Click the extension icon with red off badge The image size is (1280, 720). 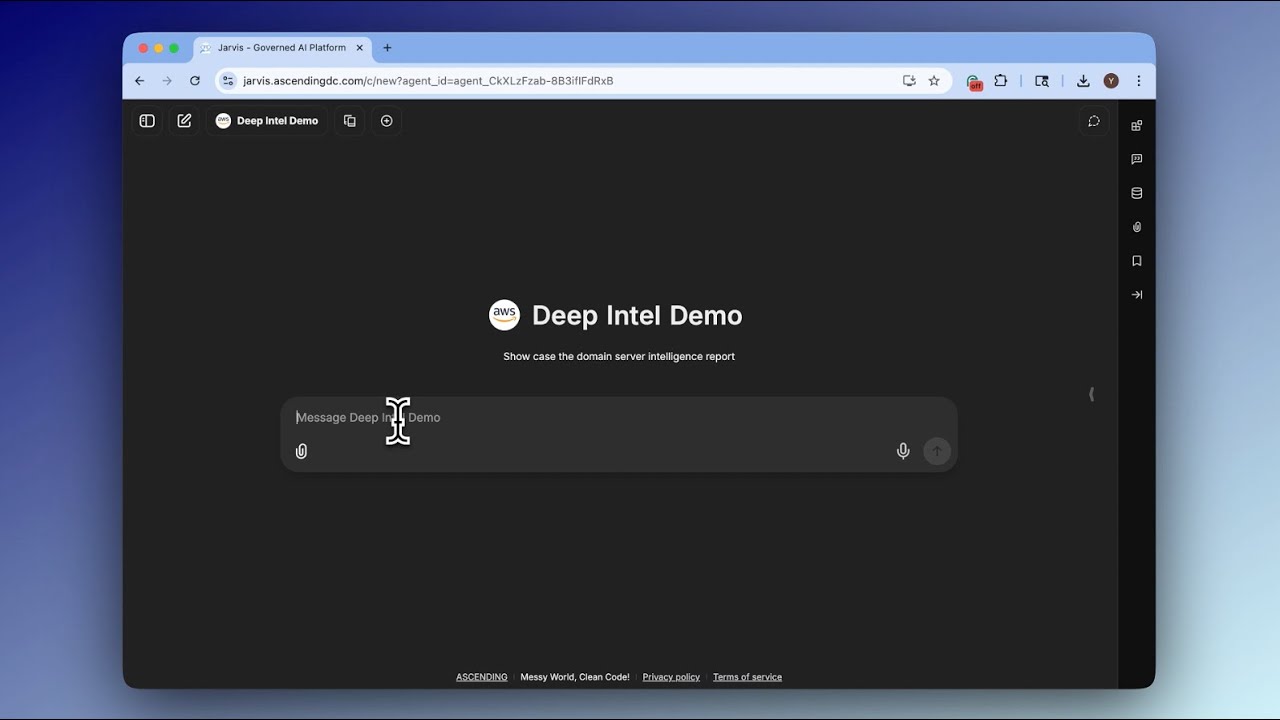973,82
